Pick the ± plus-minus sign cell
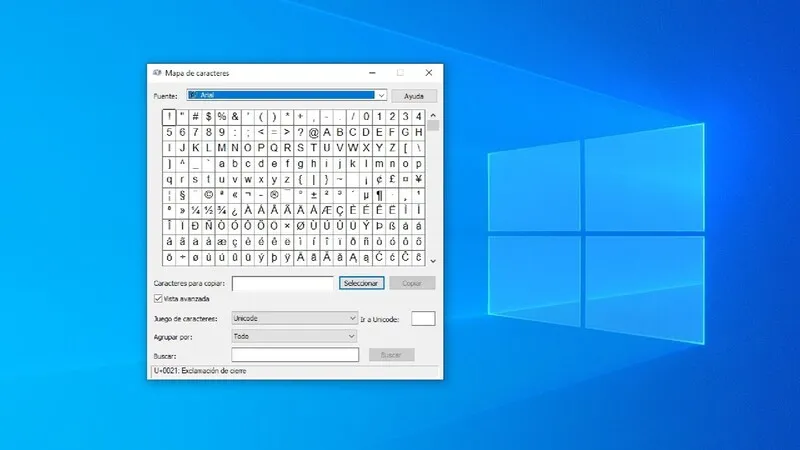 pos(313,195)
